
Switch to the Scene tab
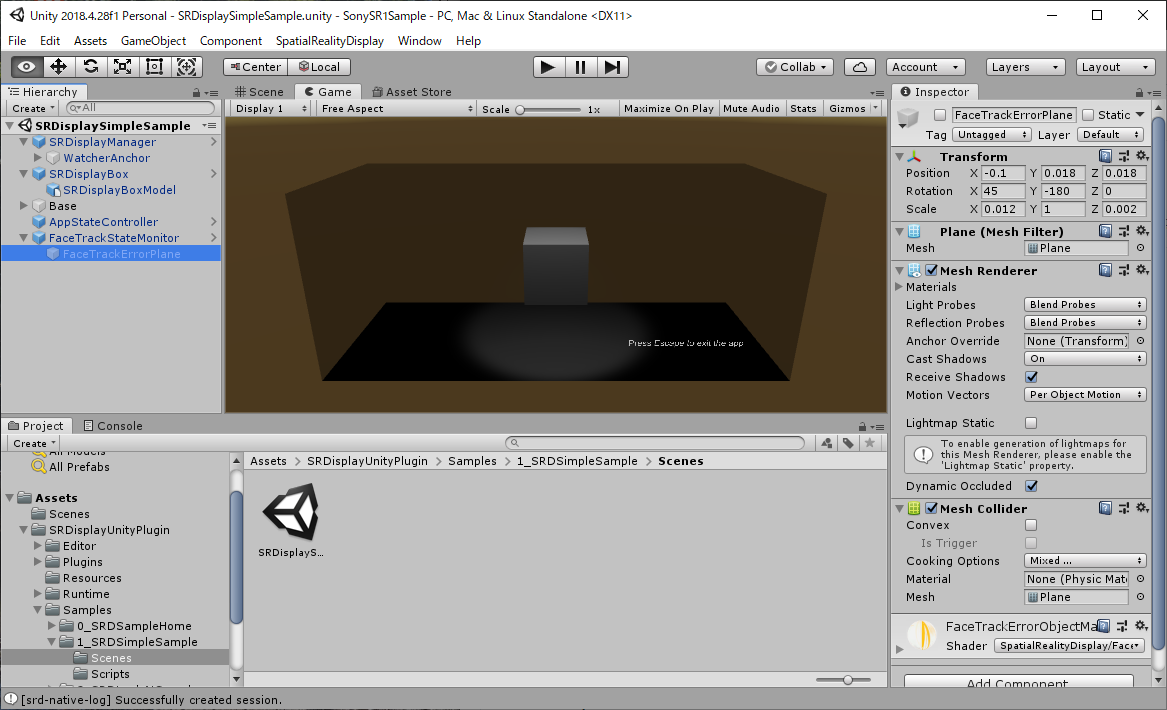point(260,92)
